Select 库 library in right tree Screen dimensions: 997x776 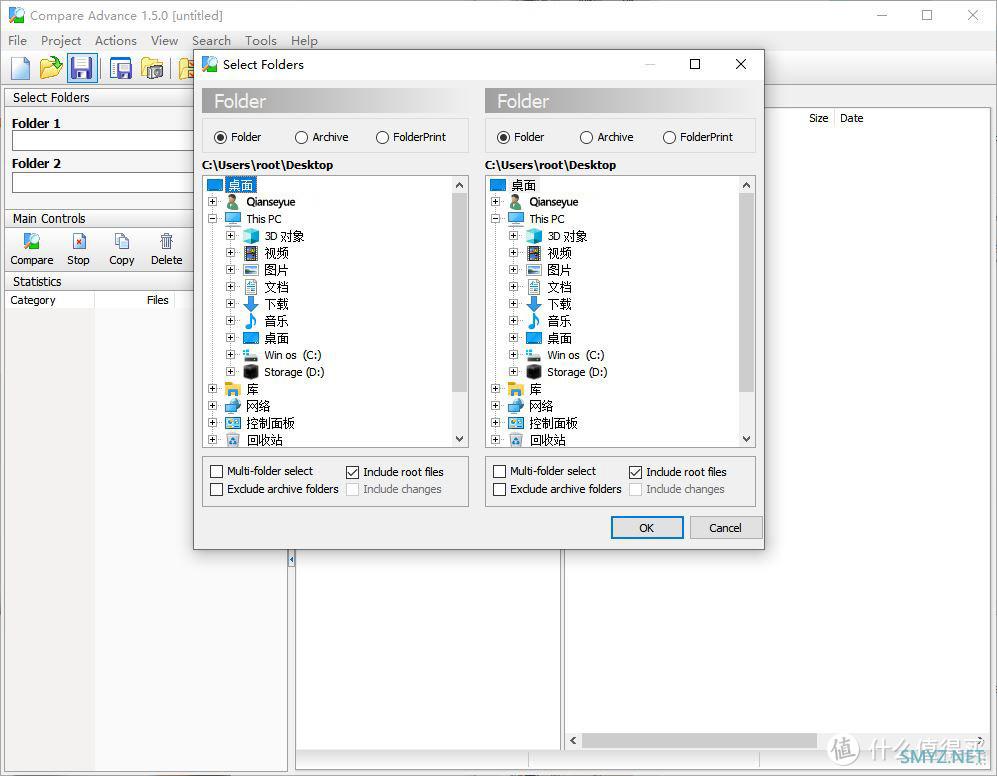click(535, 389)
